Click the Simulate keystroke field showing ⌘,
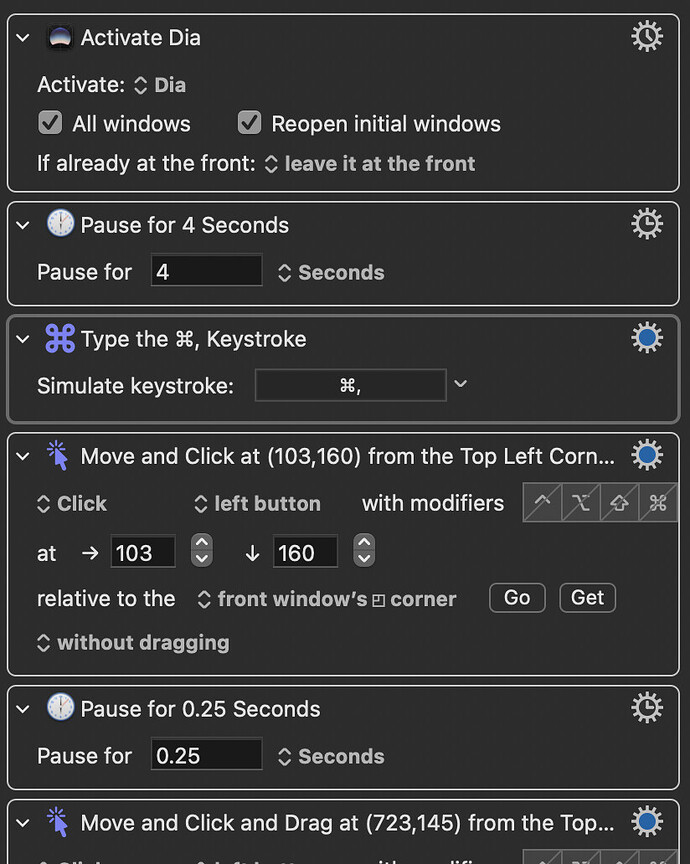The image size is (690, 864). point(351,385)
